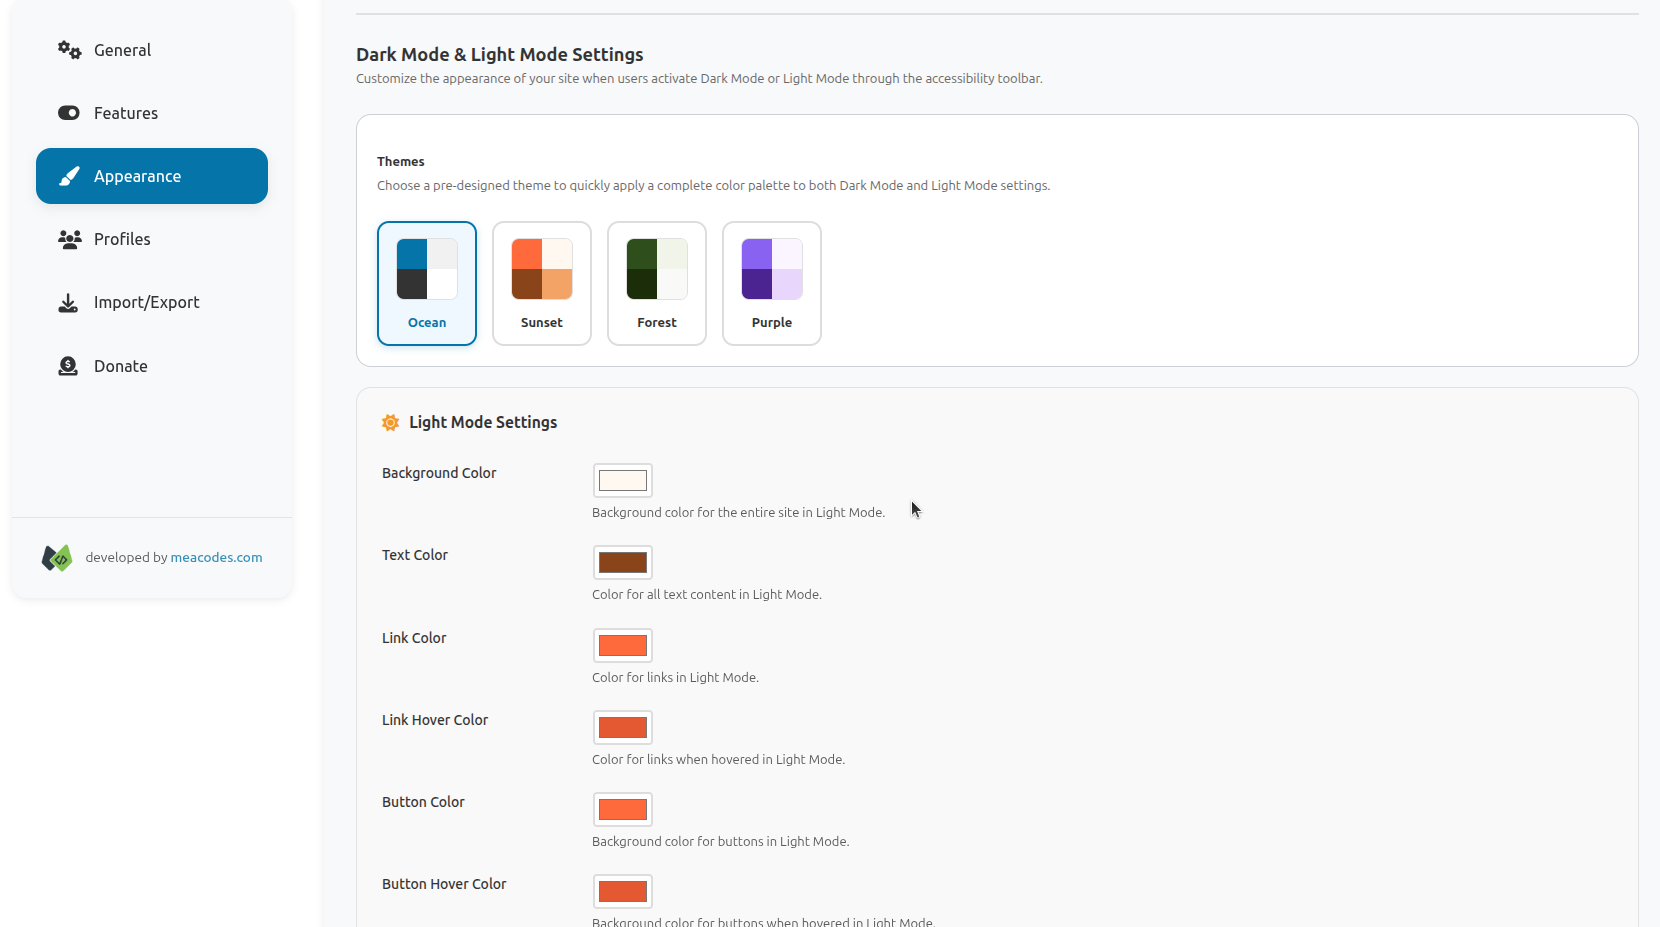Open the Button Color picker swatch
Image resolution: width=1660 pixels, height=927 pixels.
[623, 810]
